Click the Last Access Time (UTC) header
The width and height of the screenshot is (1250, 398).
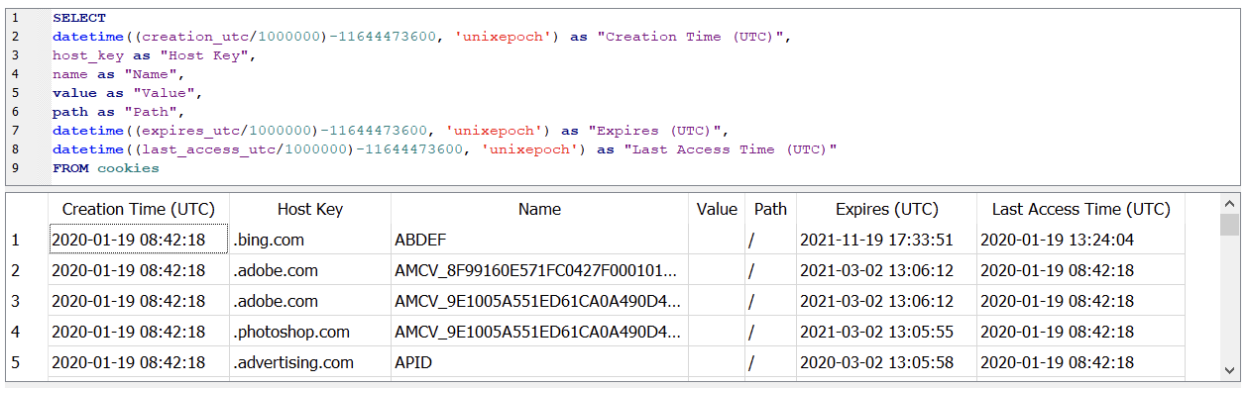[1080, 210]
